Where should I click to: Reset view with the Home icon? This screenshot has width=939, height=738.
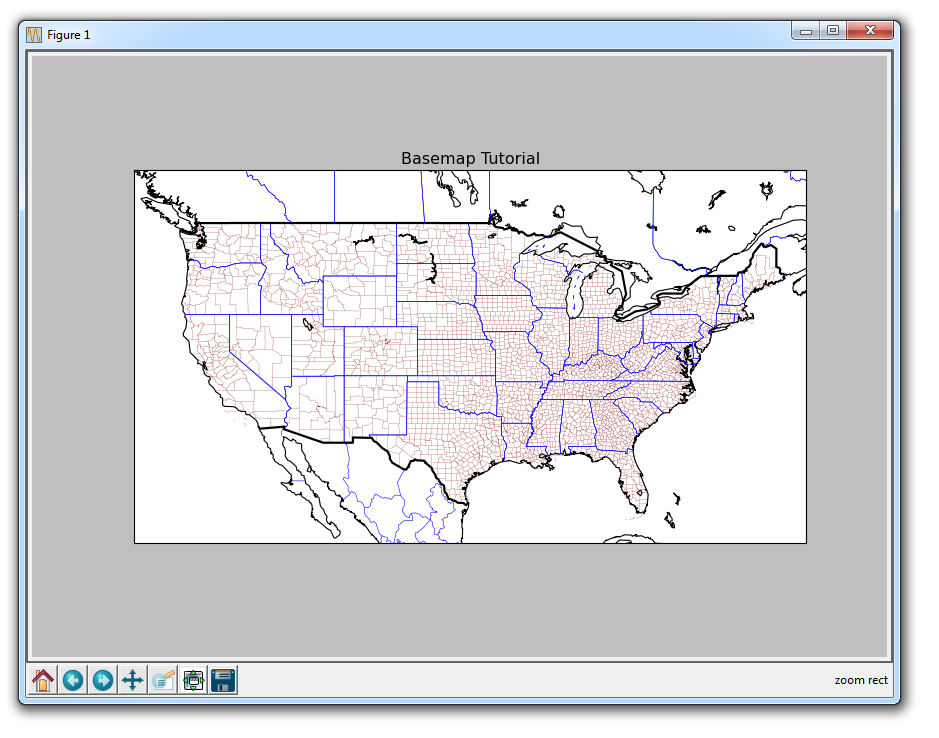(42, 680)
